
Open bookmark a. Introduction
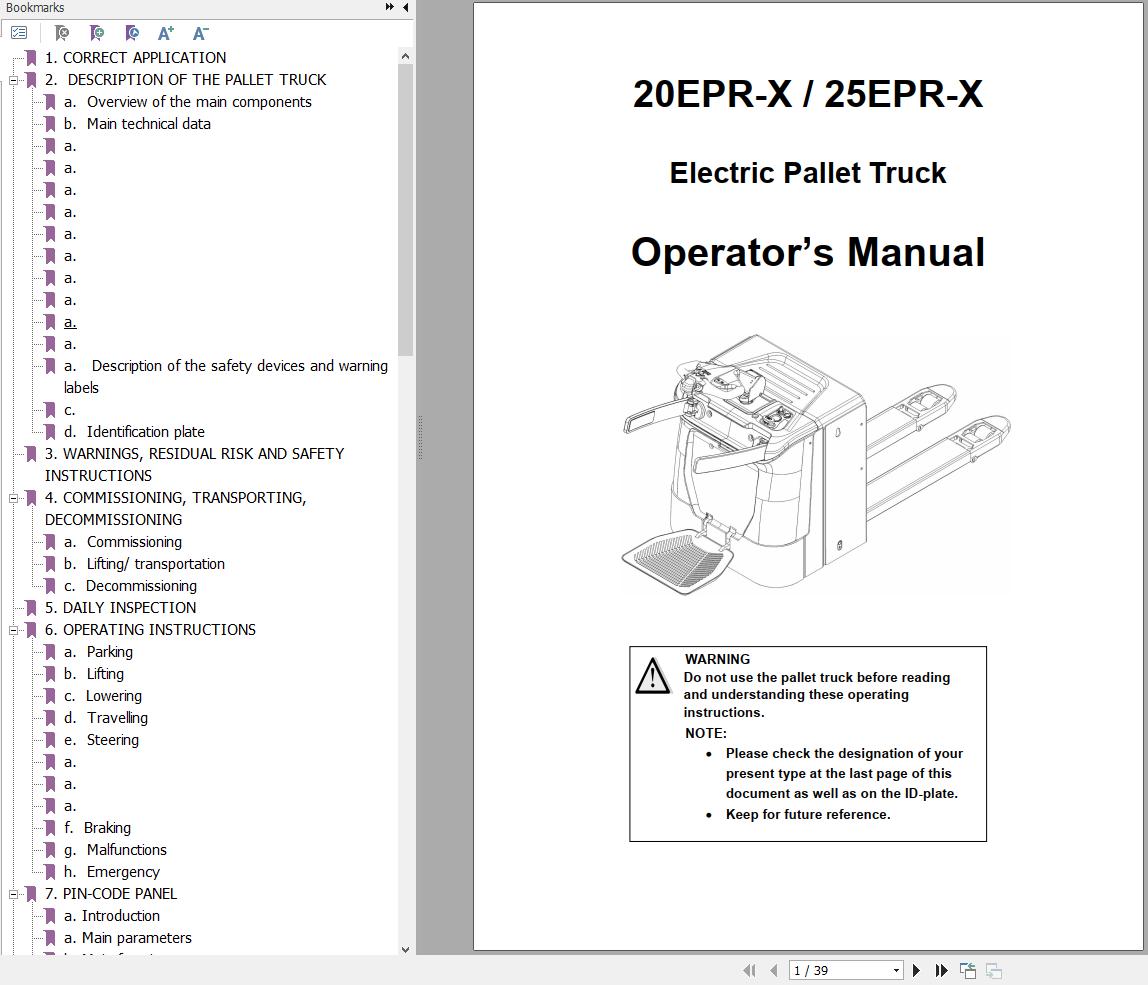tap(111, 916)
